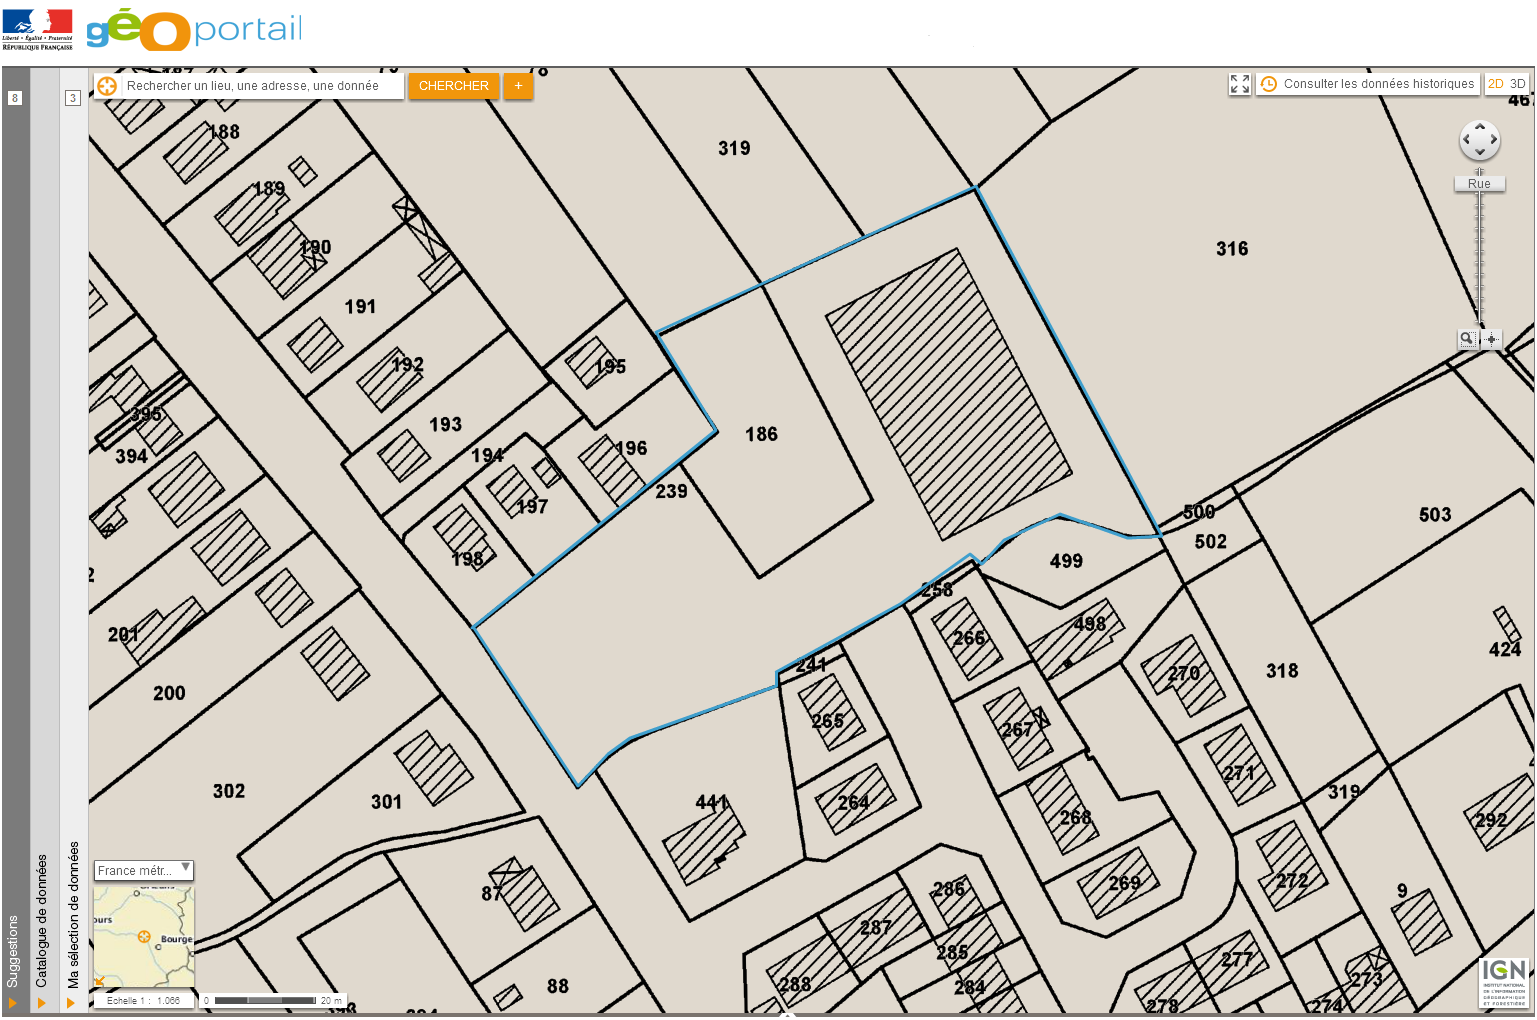
Task: Click the geolocation target icon in search bar
Action: coord(107,86)
